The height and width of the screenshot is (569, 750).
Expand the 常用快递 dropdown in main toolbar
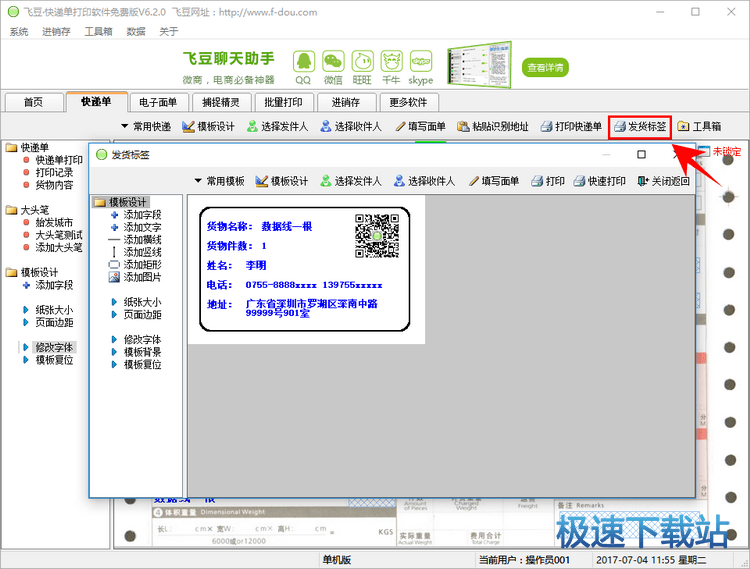pos(146,126)
